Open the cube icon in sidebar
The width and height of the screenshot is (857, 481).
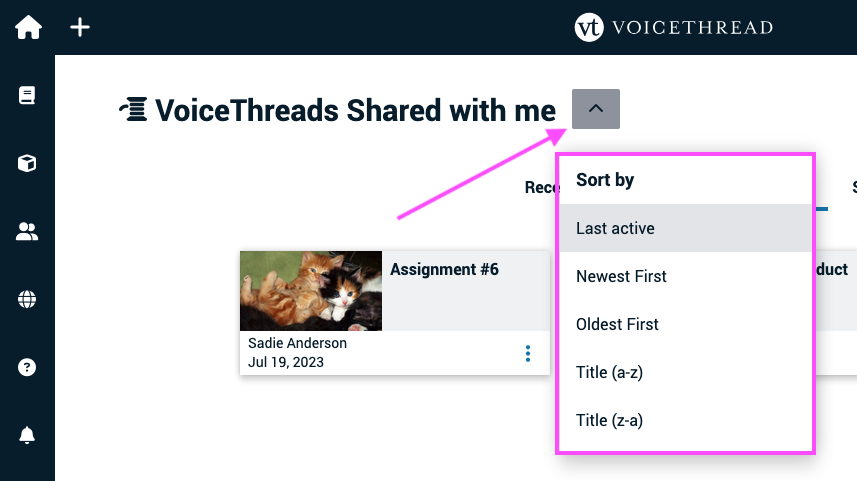tap(27, 163)
